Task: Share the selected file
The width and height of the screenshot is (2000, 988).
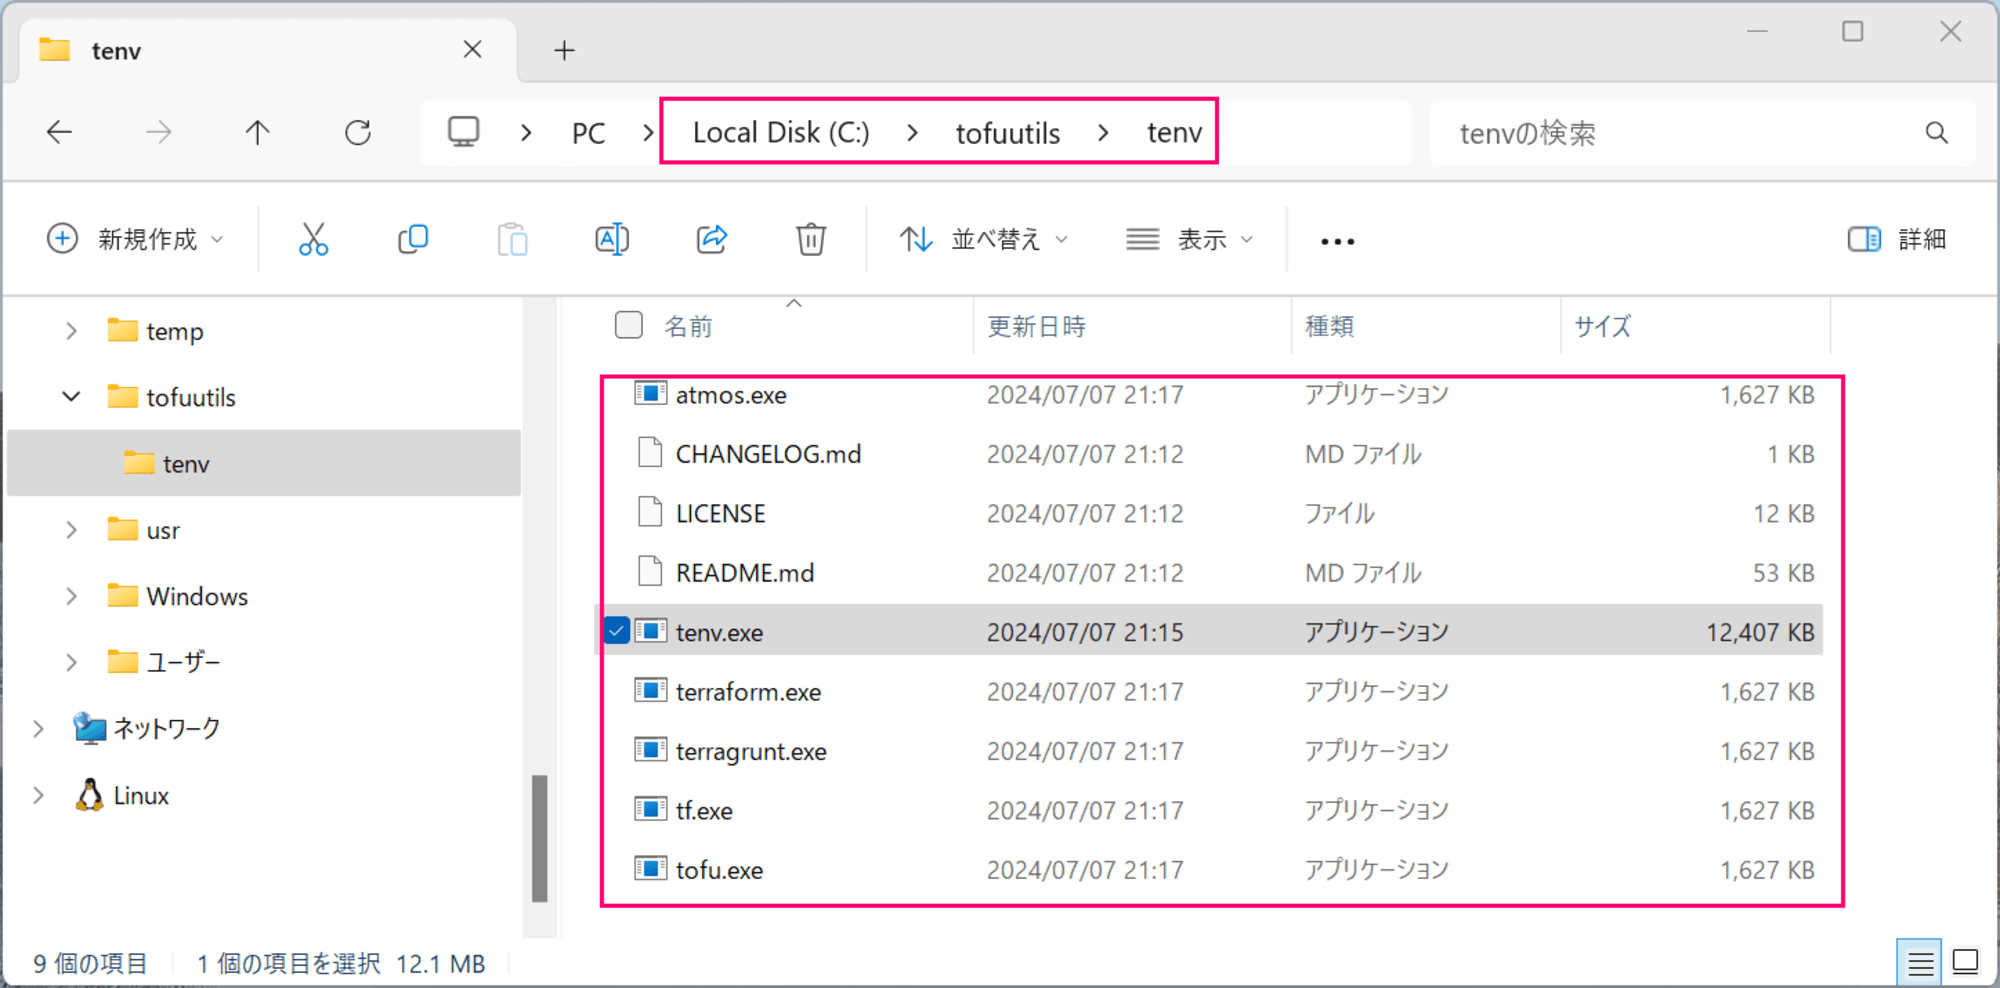Action: click(x=711, y=240)
